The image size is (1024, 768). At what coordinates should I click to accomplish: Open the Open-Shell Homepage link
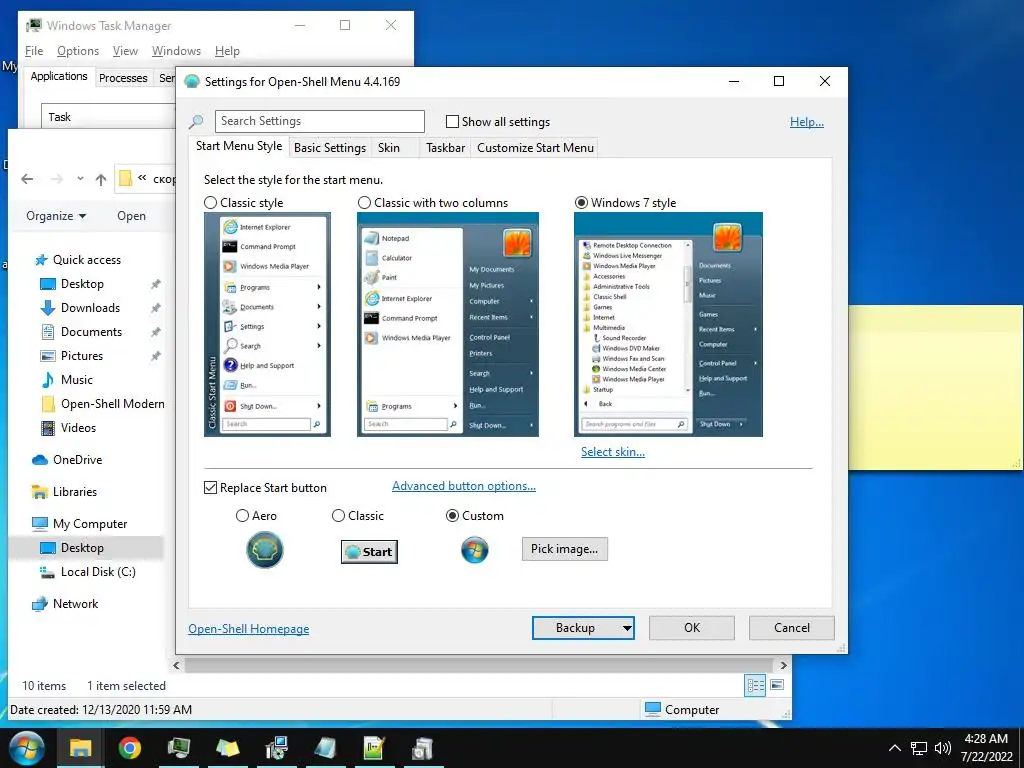pos(249,629)
